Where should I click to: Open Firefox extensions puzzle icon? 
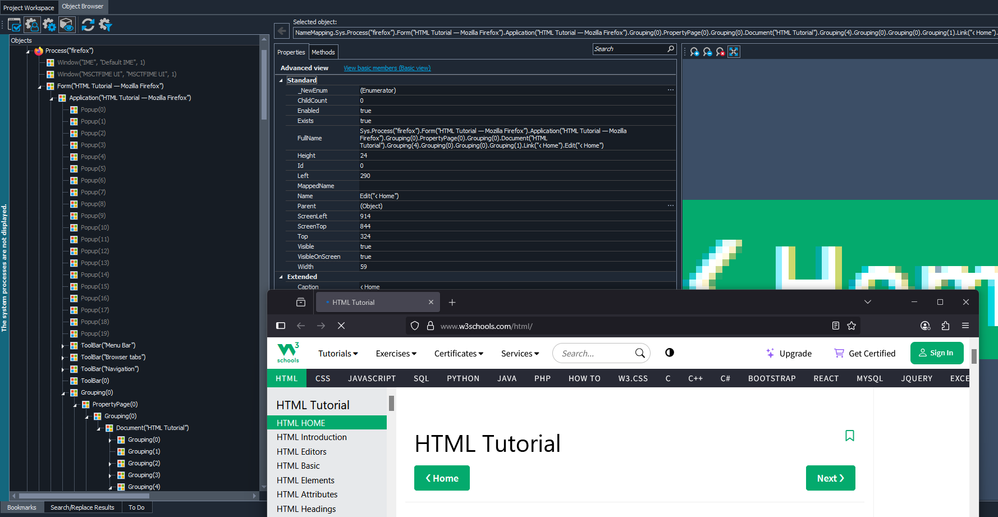pos(945,325)
